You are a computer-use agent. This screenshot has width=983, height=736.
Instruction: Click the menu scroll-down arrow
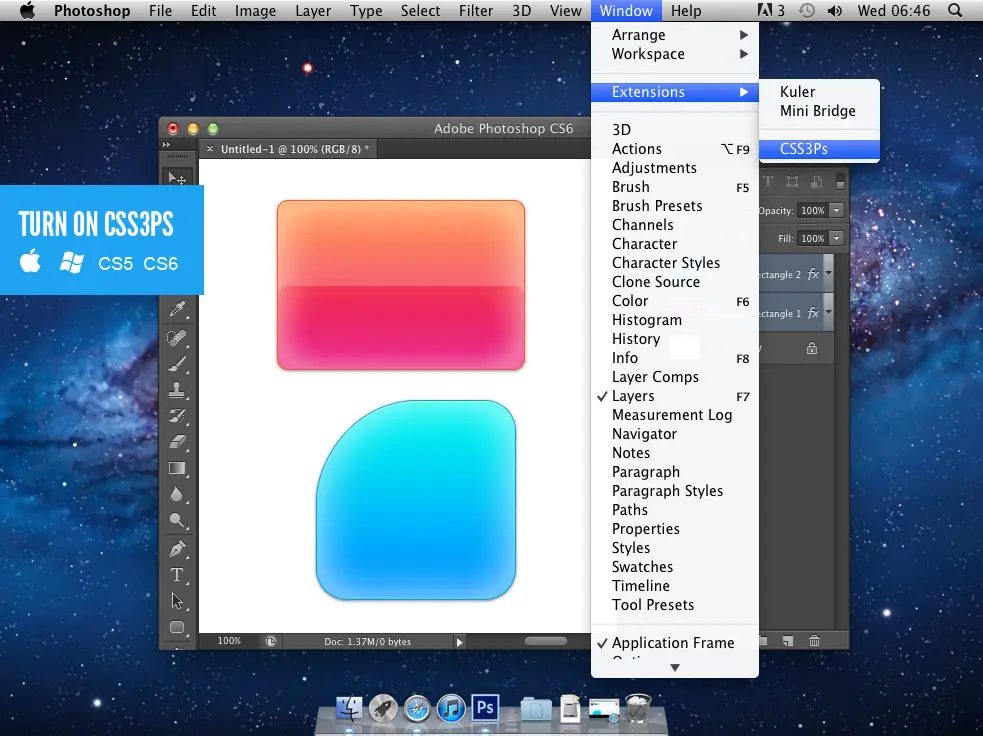(675, 668)
